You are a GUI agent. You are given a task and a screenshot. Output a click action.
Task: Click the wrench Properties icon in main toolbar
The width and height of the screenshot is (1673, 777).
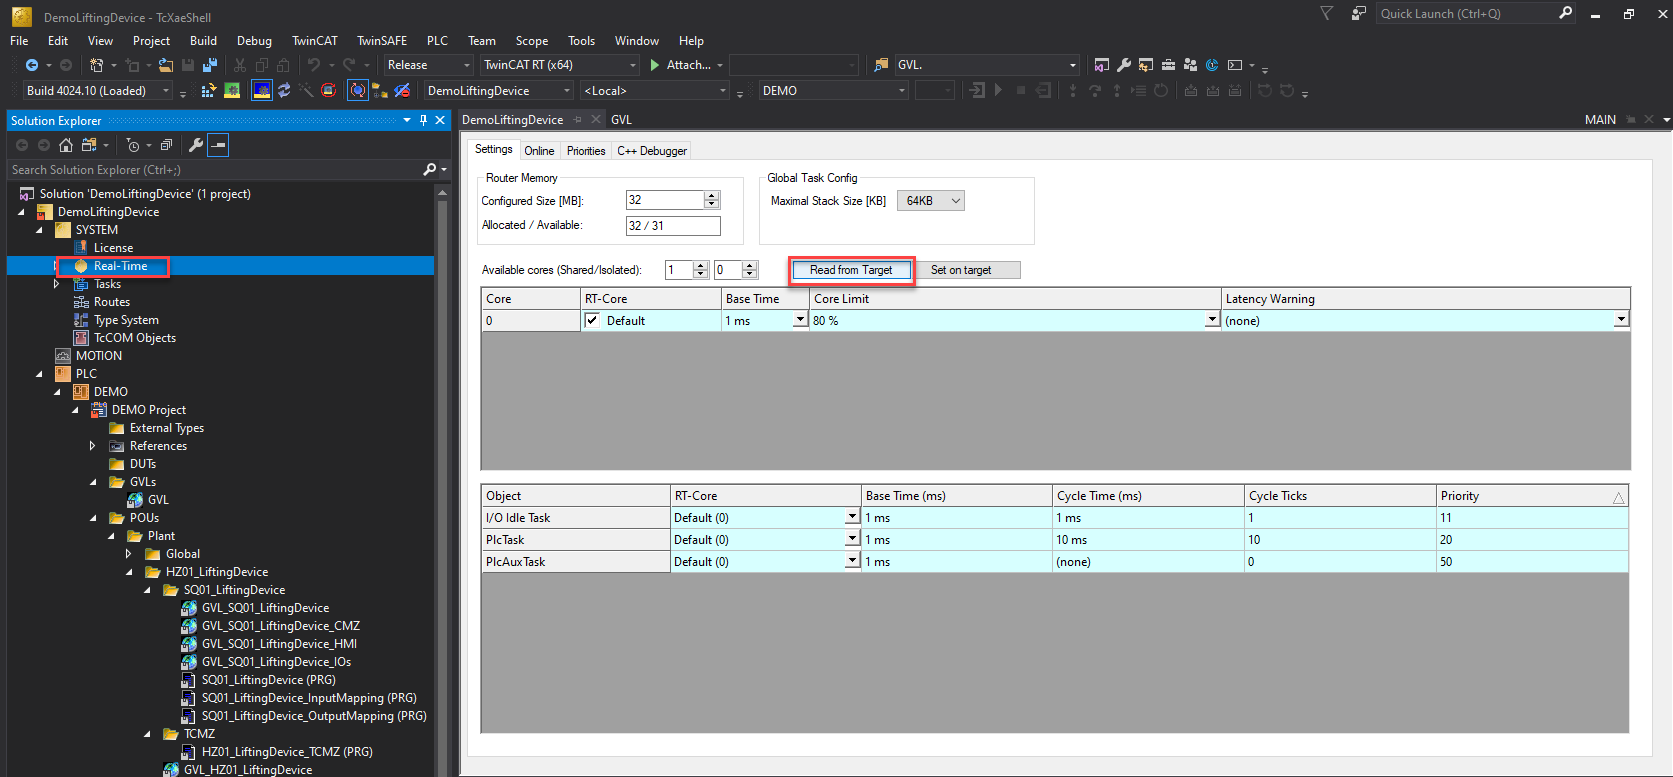click(x=1124, y=65)
